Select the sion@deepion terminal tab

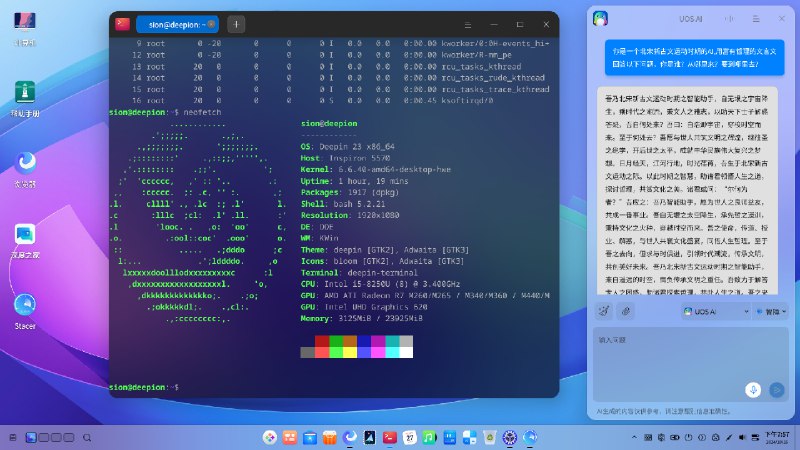[x=177, y=24]
